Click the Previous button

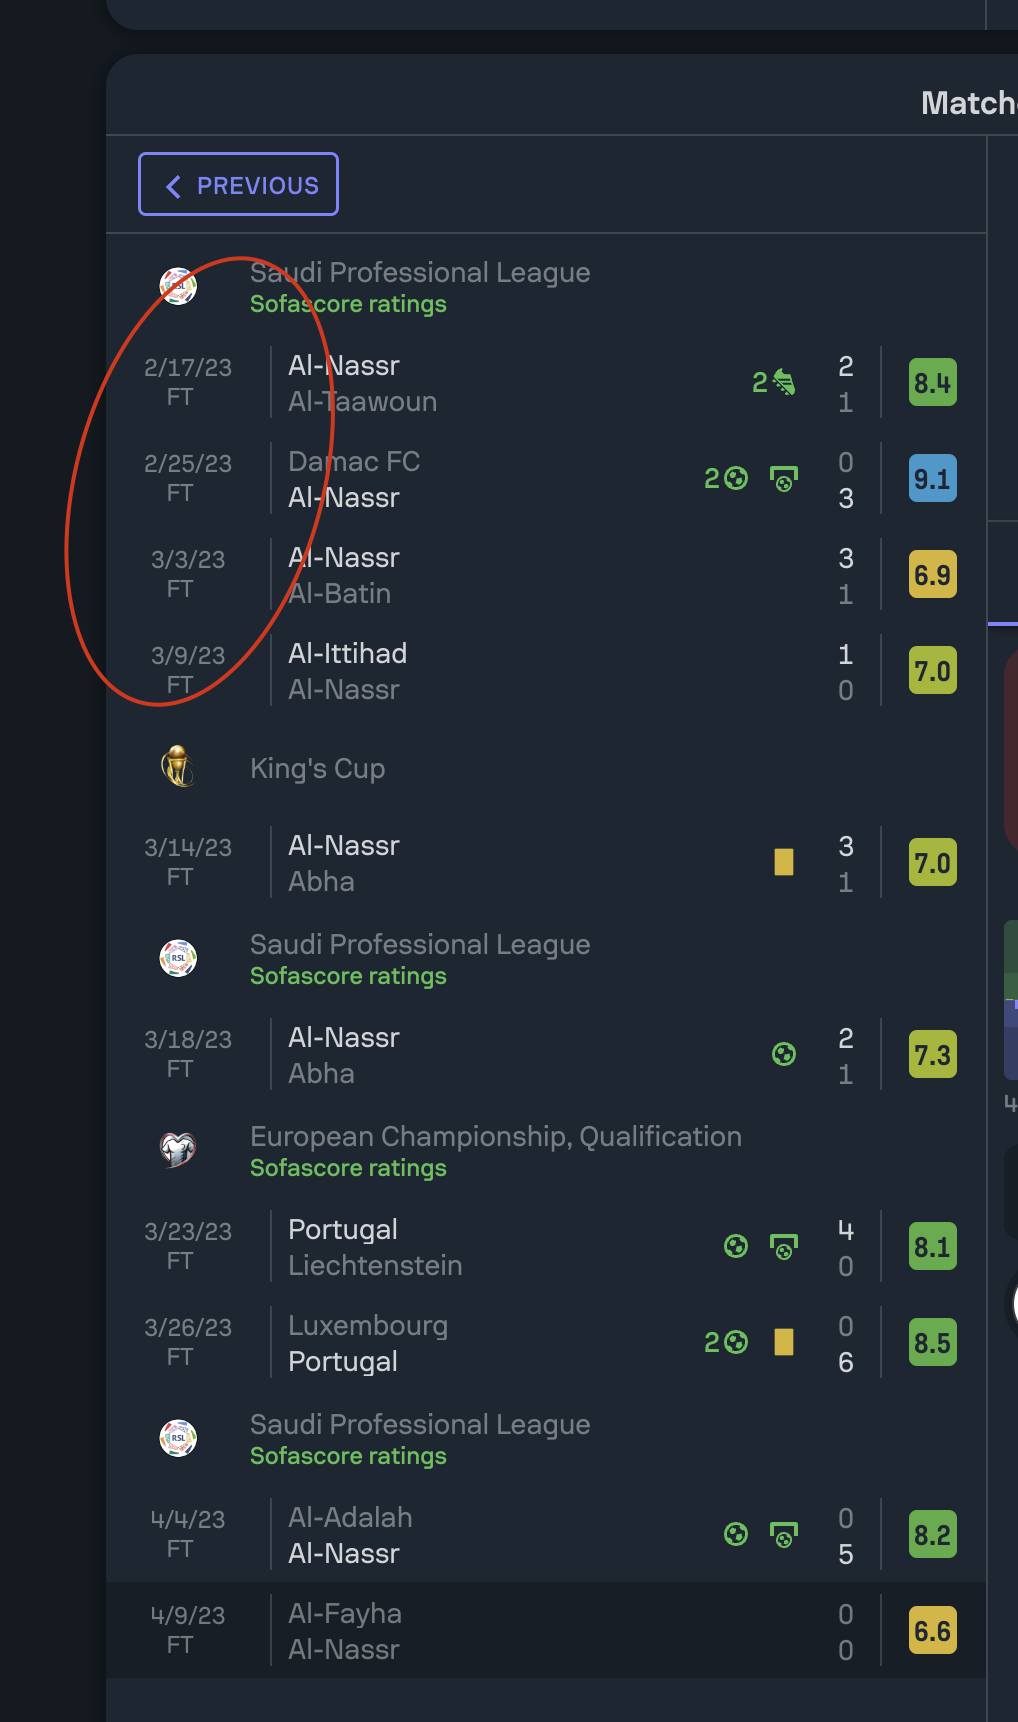[237, 184]
